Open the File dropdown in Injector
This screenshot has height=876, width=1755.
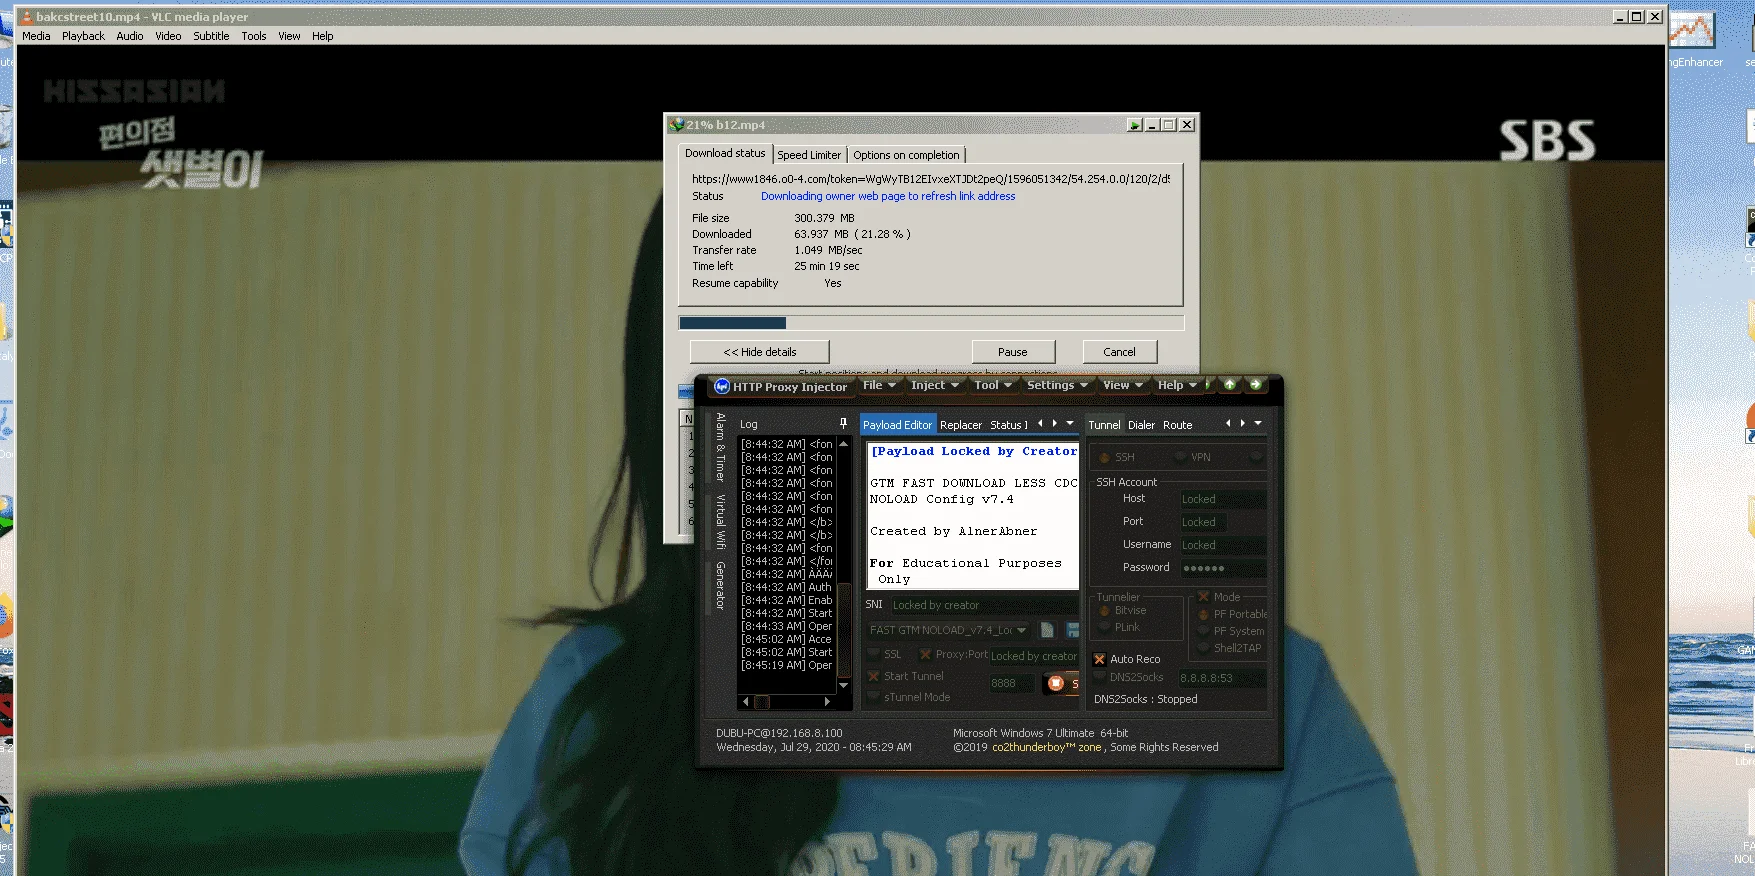coord(879,385)
